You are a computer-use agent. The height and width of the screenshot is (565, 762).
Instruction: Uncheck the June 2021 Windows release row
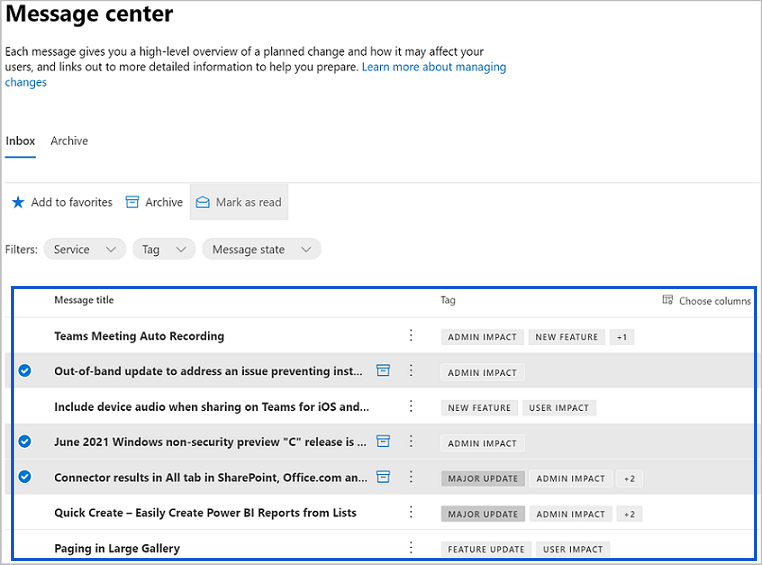25,441
